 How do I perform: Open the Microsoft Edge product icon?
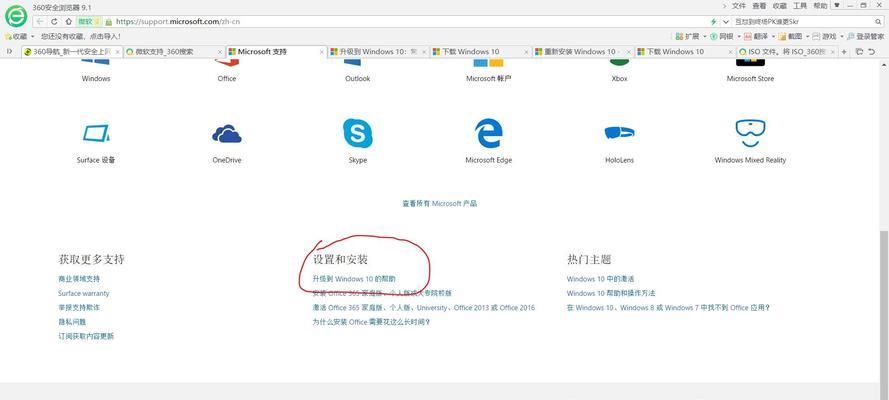click(488, 133)
